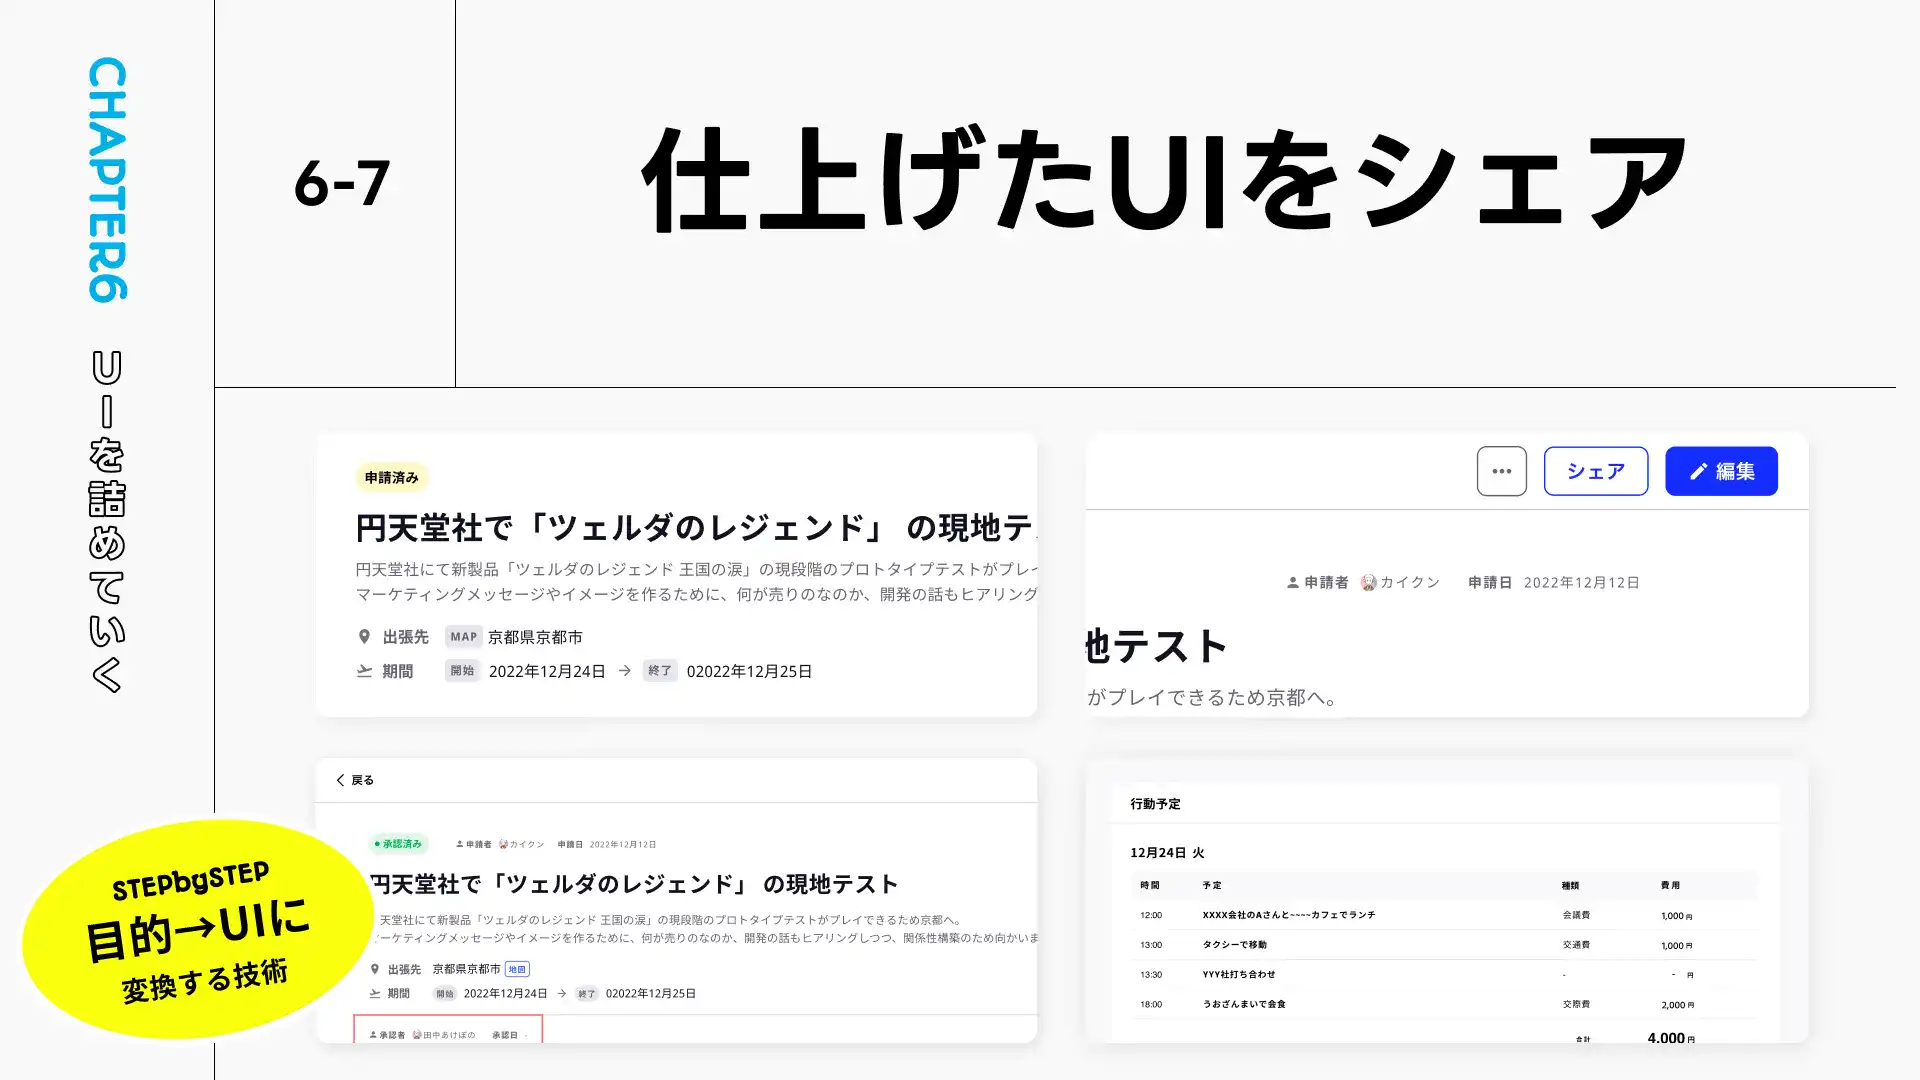The width and height of the screenshot is (1920, 1080).
Task: Click the 承認済み status badge
Action: [x=399, y=843]
